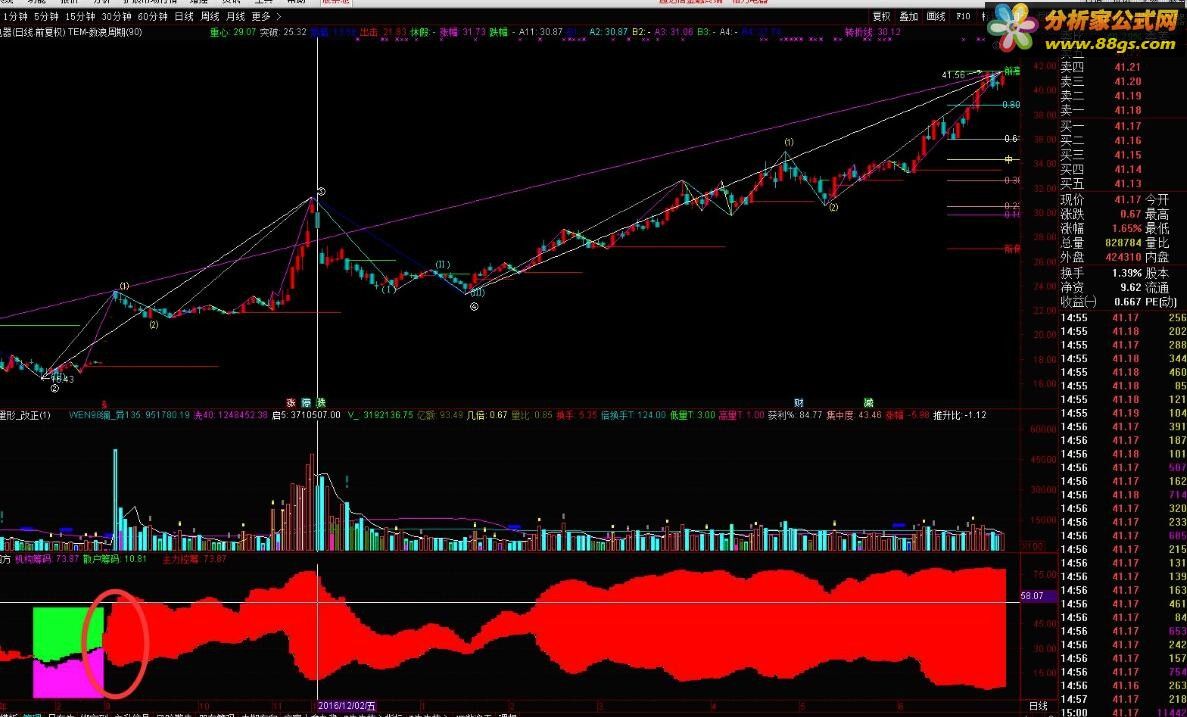The image size is (1187, 717).
Task: Click the main chart indicator title TEM-数浪周期(90)
Action: click(105, 33)
